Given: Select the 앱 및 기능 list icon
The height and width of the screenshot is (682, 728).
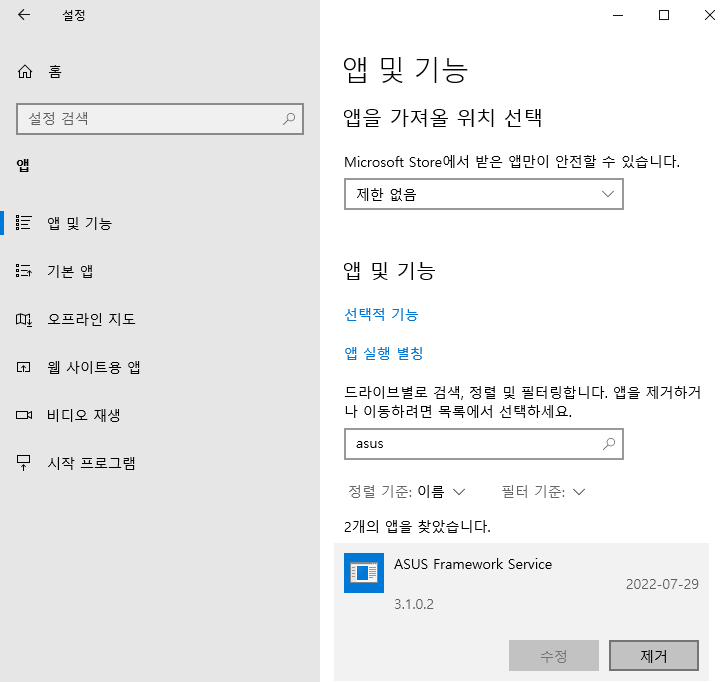Looking at the screenshot, I should pyautogui.click(x=23, y=223).
